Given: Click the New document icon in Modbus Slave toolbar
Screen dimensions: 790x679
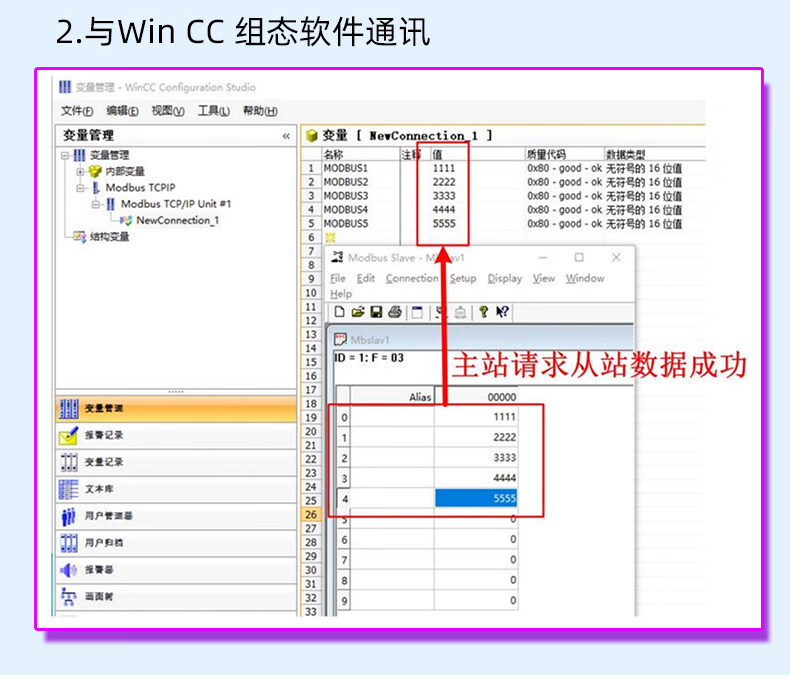Looking at the screenshot, I should click(x=340, y=312).
